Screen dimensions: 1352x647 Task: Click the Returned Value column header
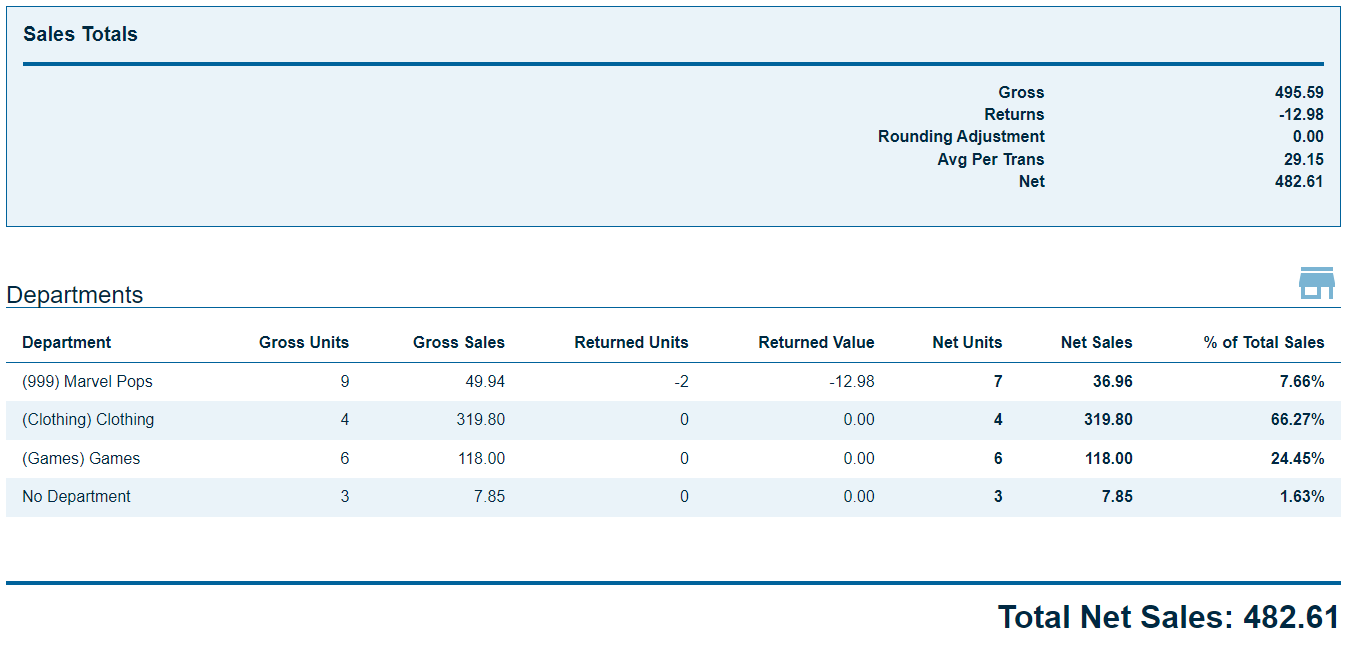(x=816, y=342)
